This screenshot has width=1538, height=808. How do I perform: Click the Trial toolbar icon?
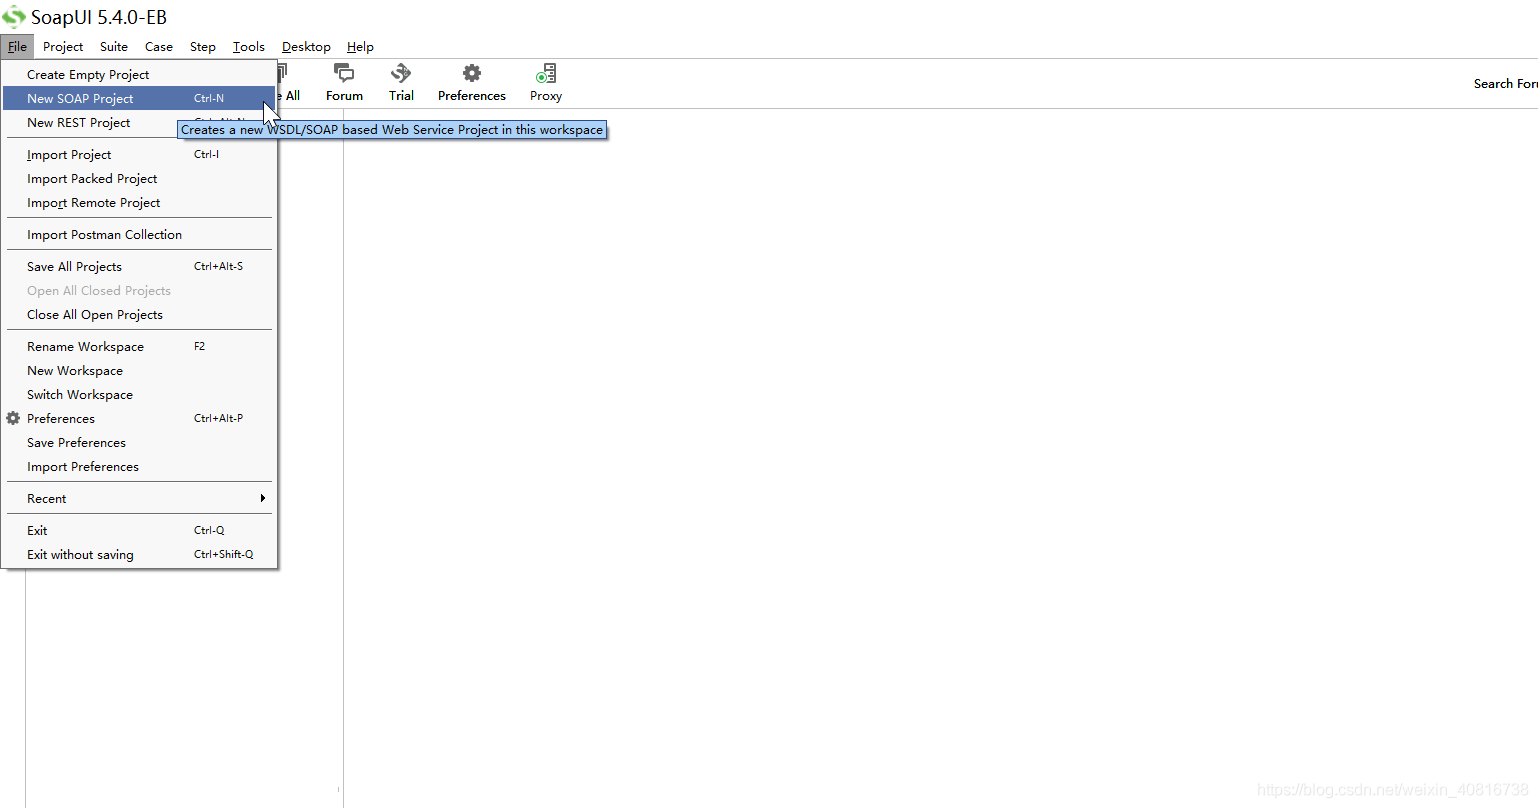point(401,83)
